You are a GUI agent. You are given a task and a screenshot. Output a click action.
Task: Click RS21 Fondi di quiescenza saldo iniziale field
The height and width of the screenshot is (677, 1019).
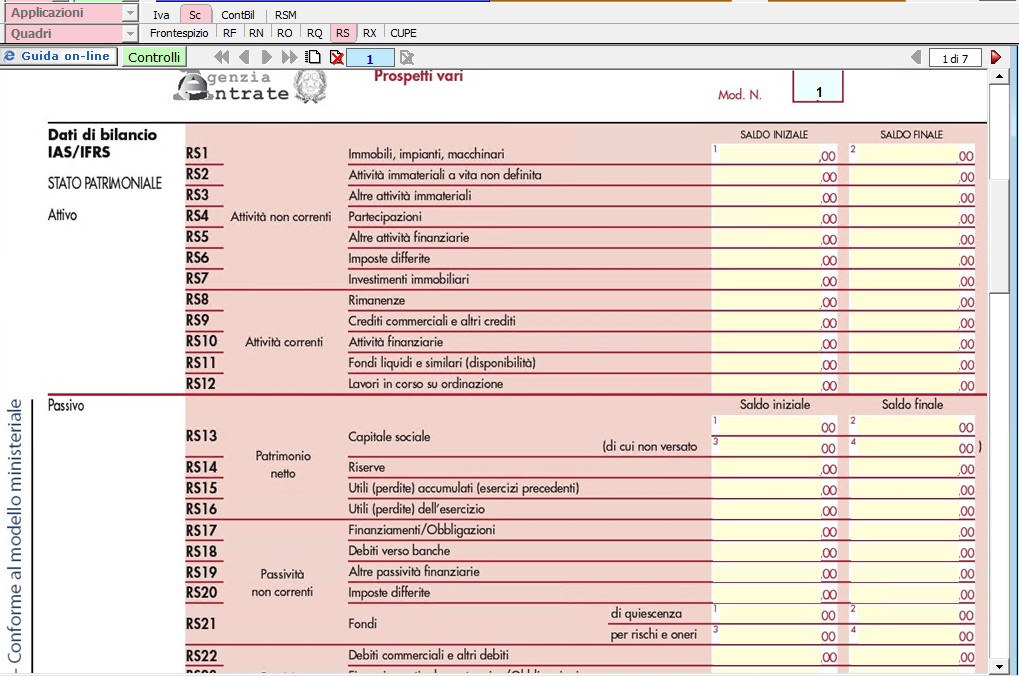pos(774,613)
